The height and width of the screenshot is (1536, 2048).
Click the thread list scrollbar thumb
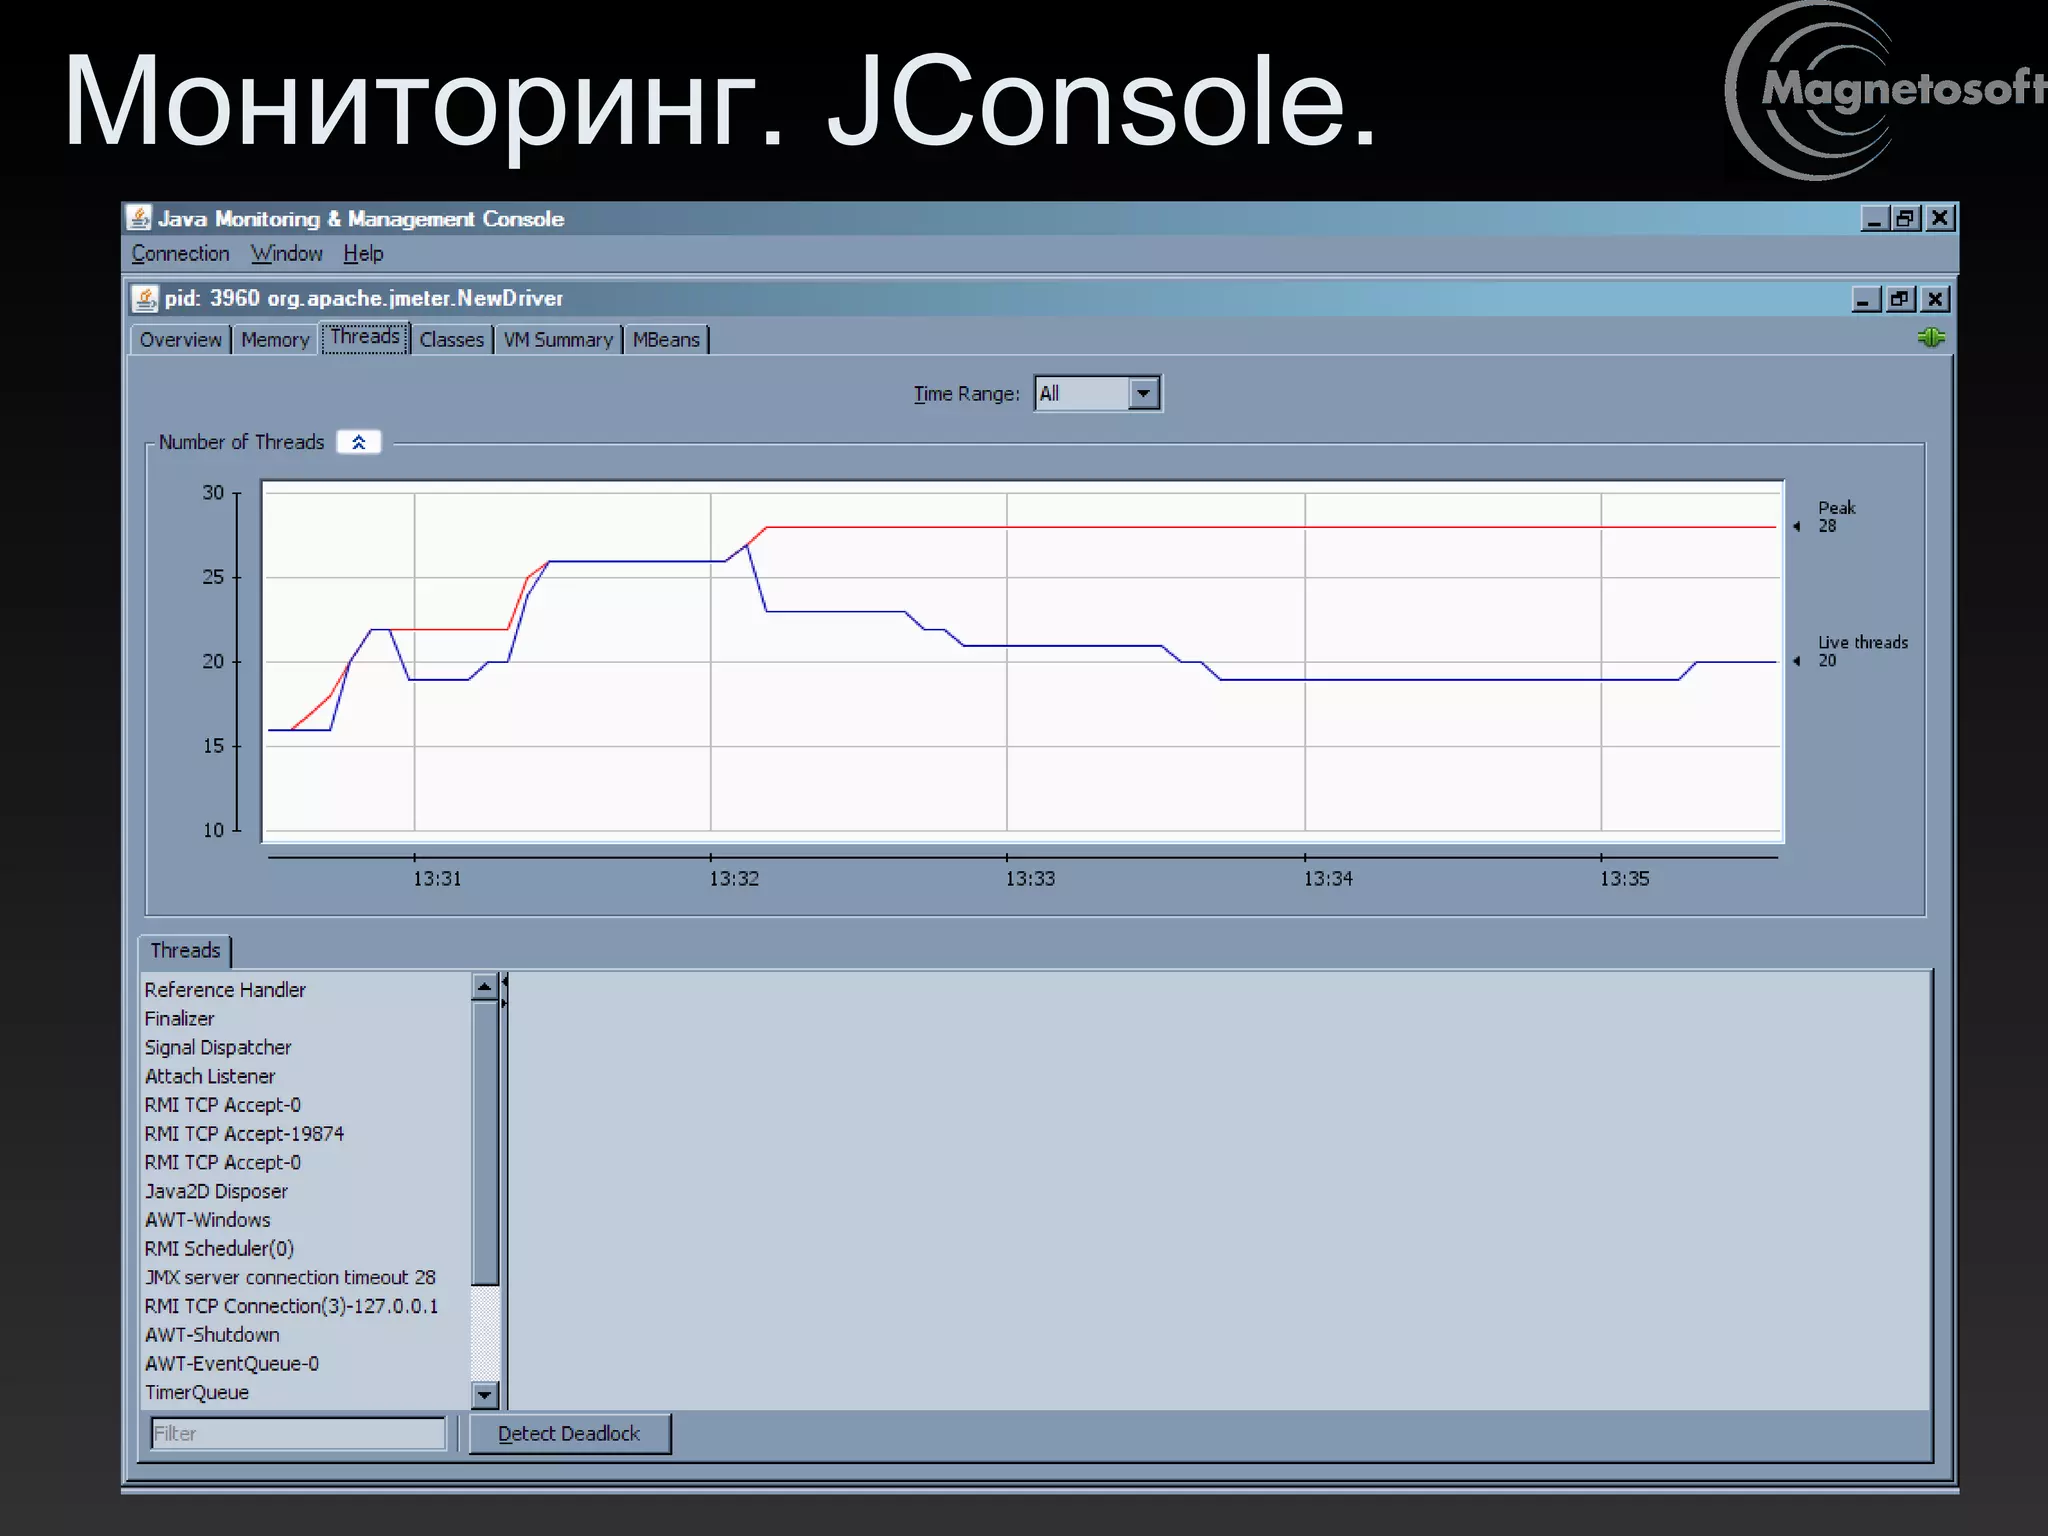point(484,1143)
